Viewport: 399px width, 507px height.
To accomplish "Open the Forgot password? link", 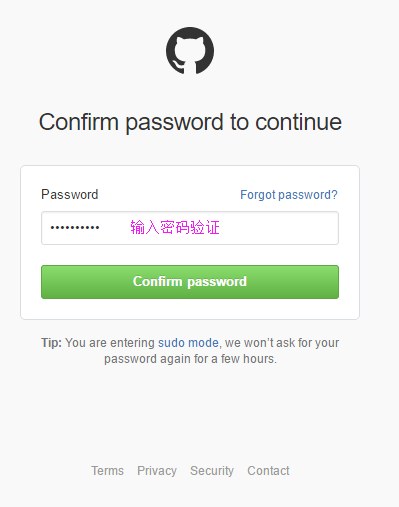I will (x=289, y=195).
